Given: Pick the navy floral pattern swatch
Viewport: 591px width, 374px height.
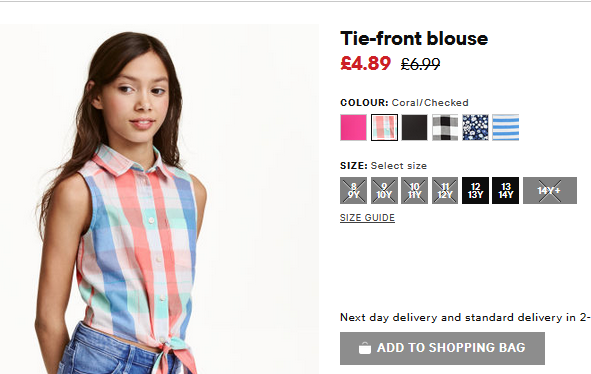Looking at the screenshot, I should [x=475, y=127].
